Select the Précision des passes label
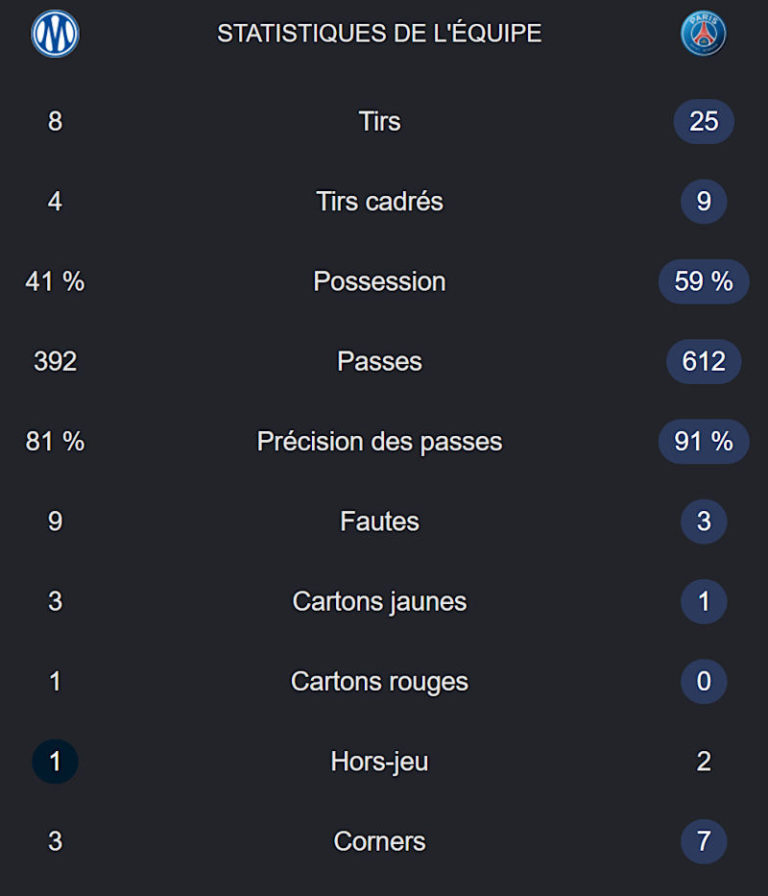The width and height of the screenshot is (768, 896). [379, 442]
